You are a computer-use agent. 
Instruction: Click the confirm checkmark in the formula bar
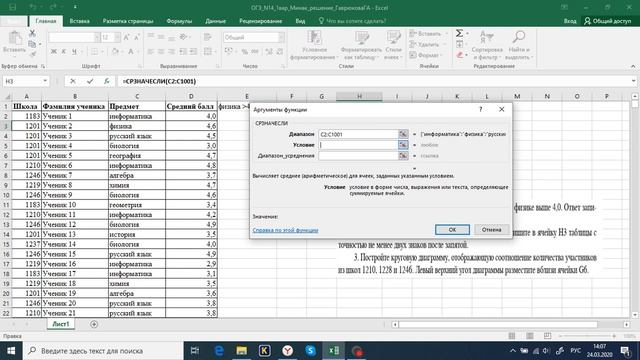point(90,81)
